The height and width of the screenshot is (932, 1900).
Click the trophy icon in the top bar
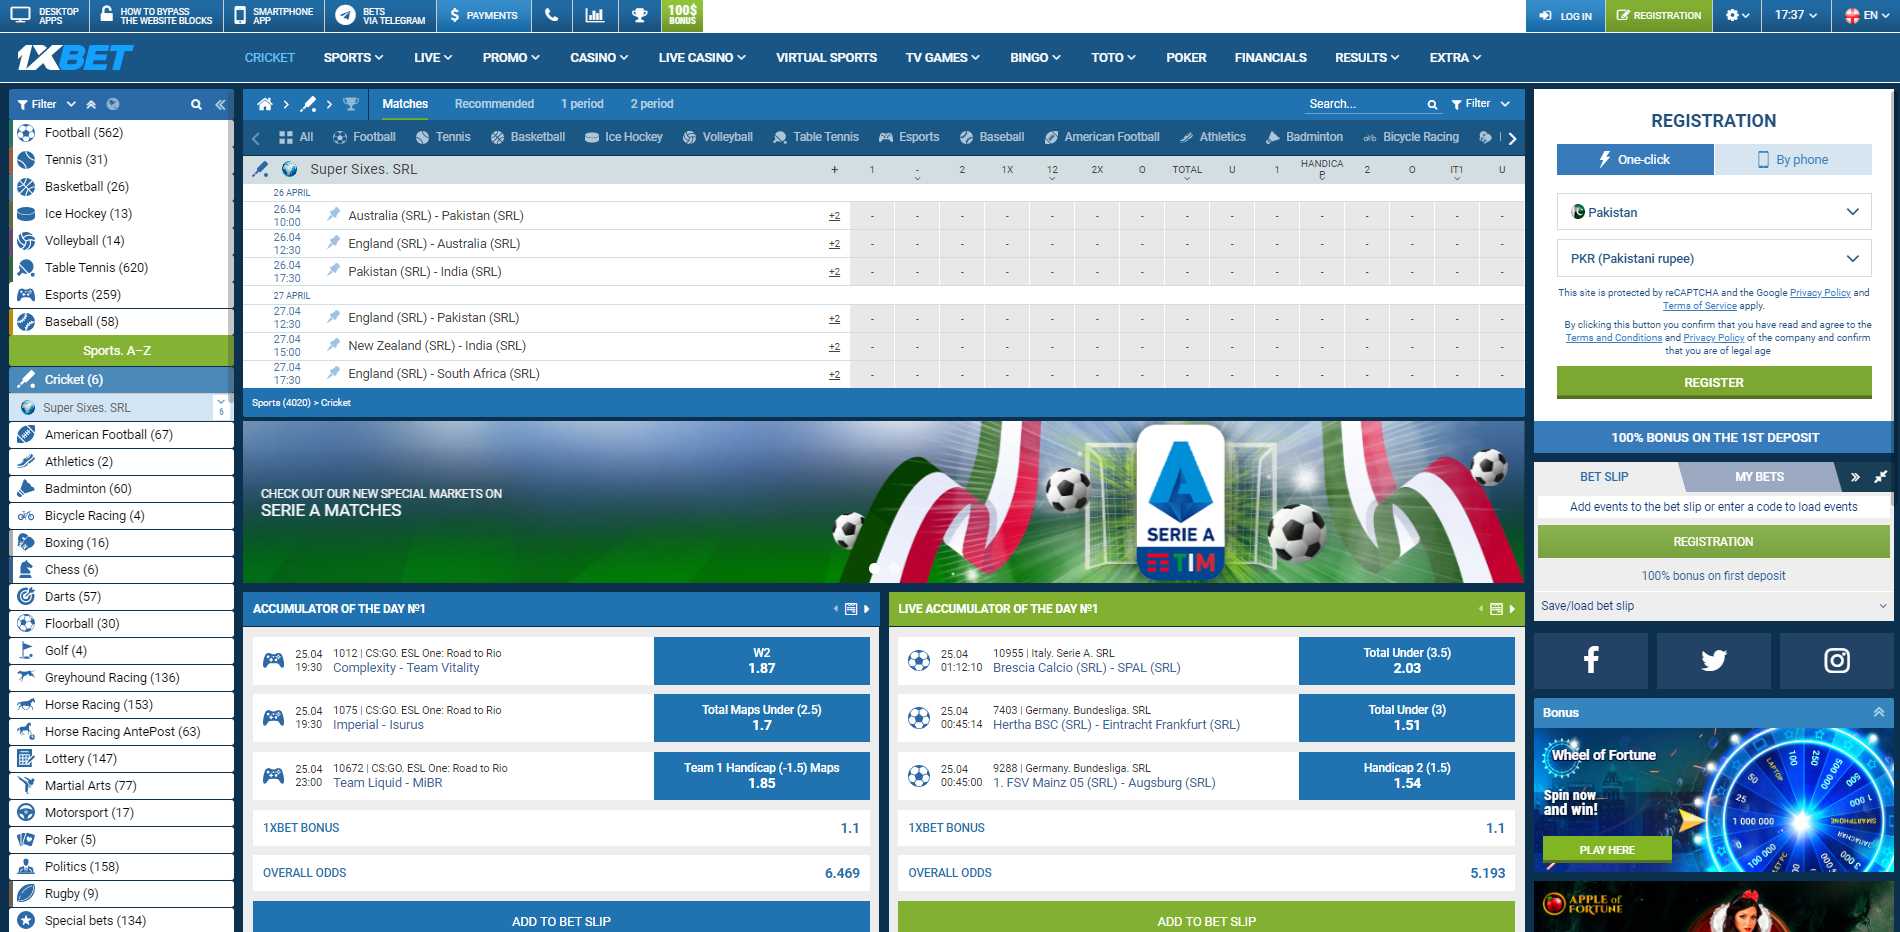pos(640,15)
